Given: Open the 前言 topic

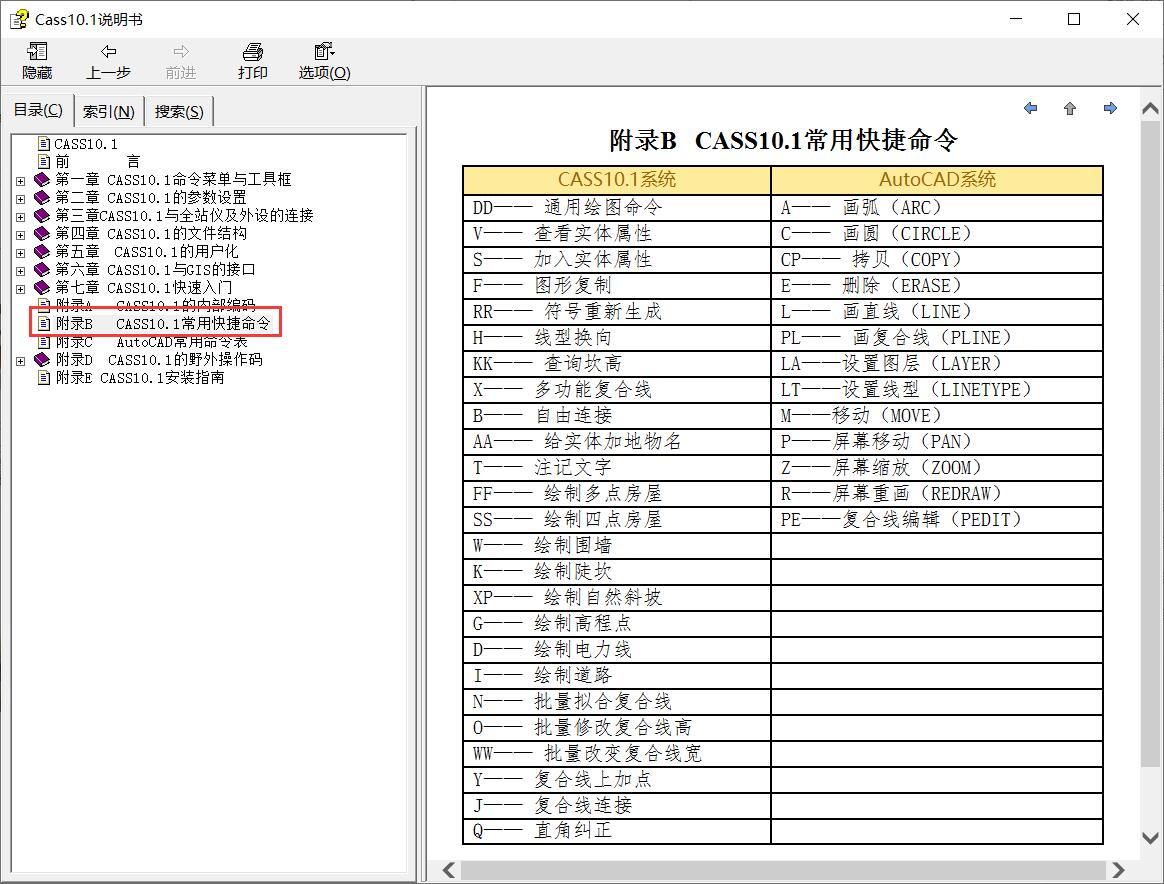Looking at the screenshot, I should coord(97,162).
